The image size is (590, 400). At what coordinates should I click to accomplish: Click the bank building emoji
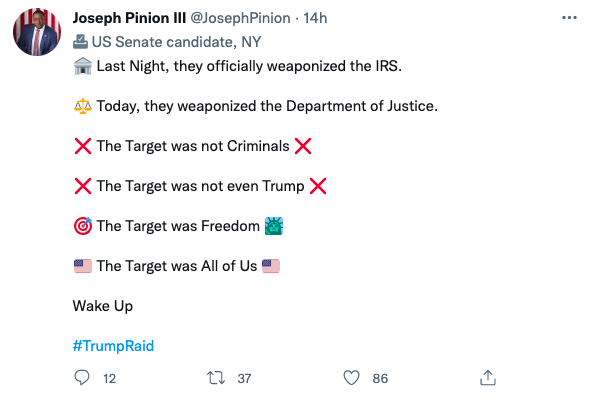coord(83,66)
